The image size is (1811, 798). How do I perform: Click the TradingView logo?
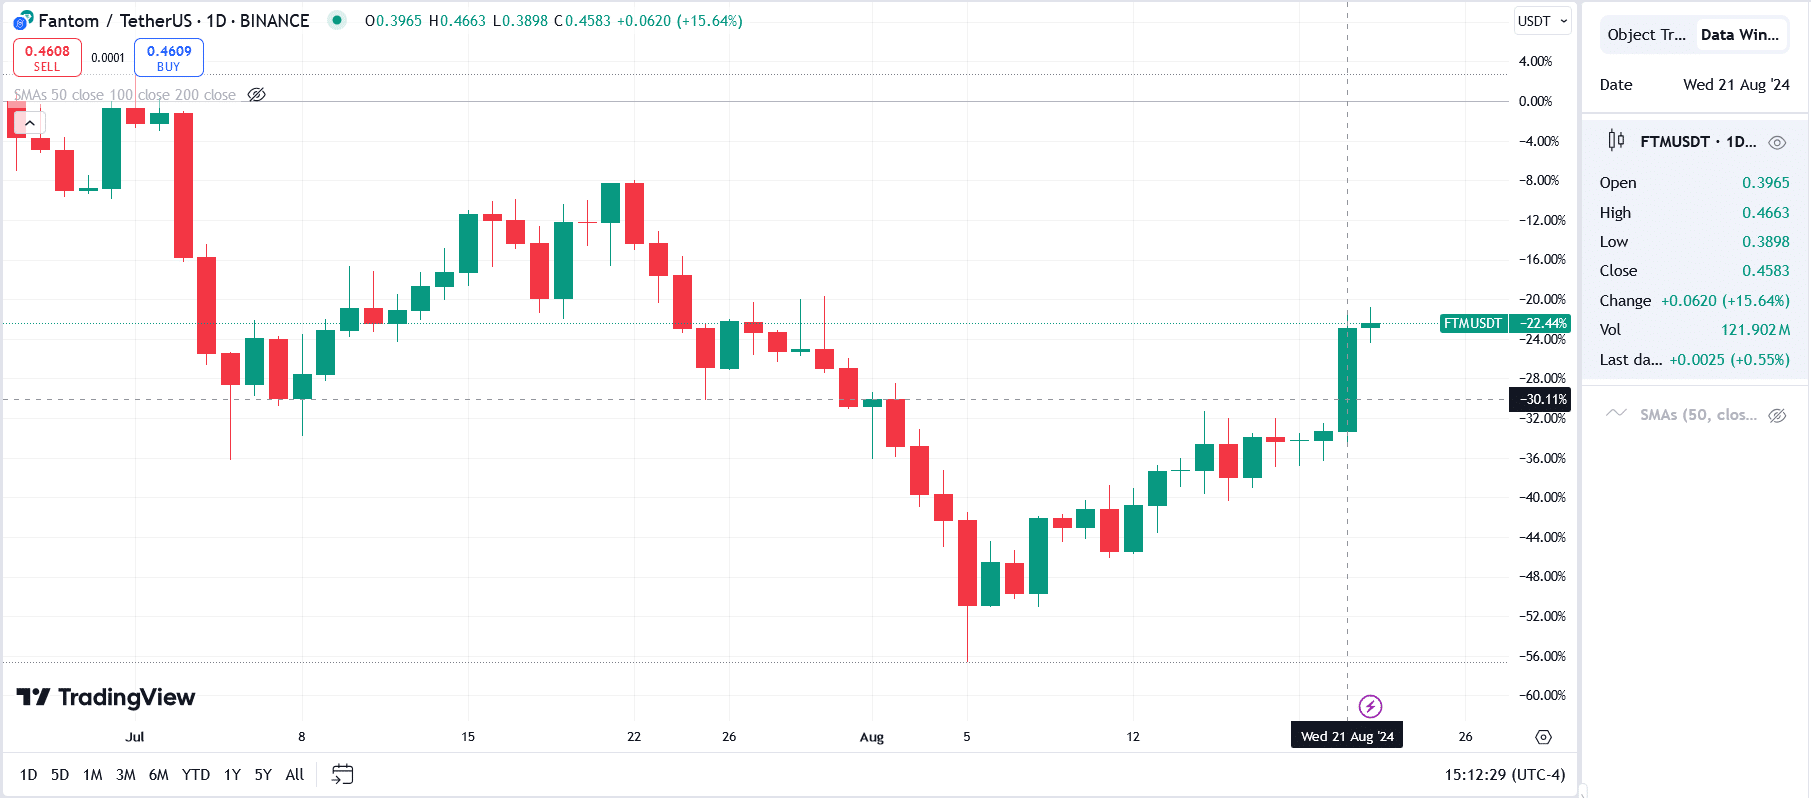[x=106, y=697]
